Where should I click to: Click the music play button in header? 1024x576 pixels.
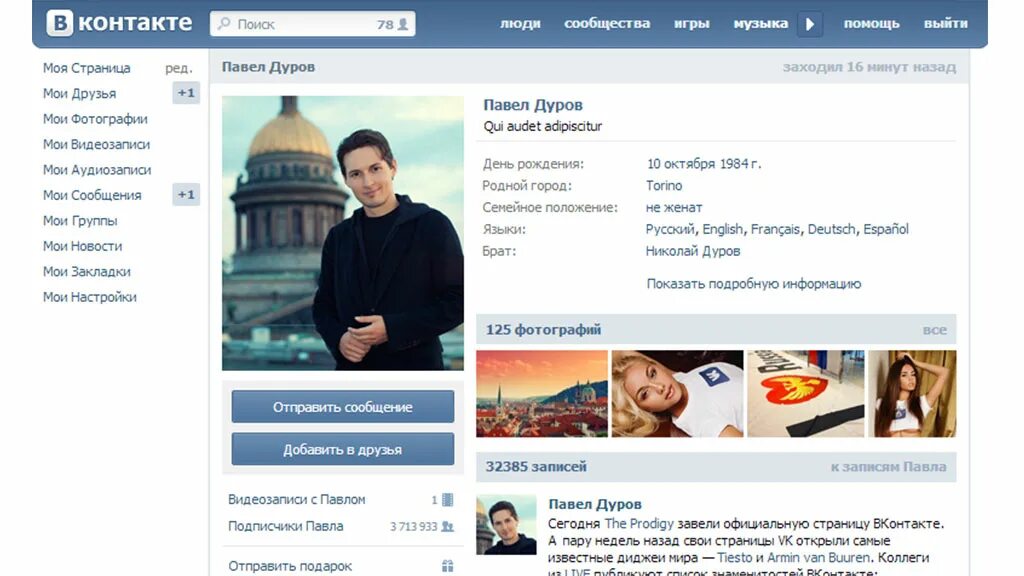pyautogui.click(x=810, y=24)
